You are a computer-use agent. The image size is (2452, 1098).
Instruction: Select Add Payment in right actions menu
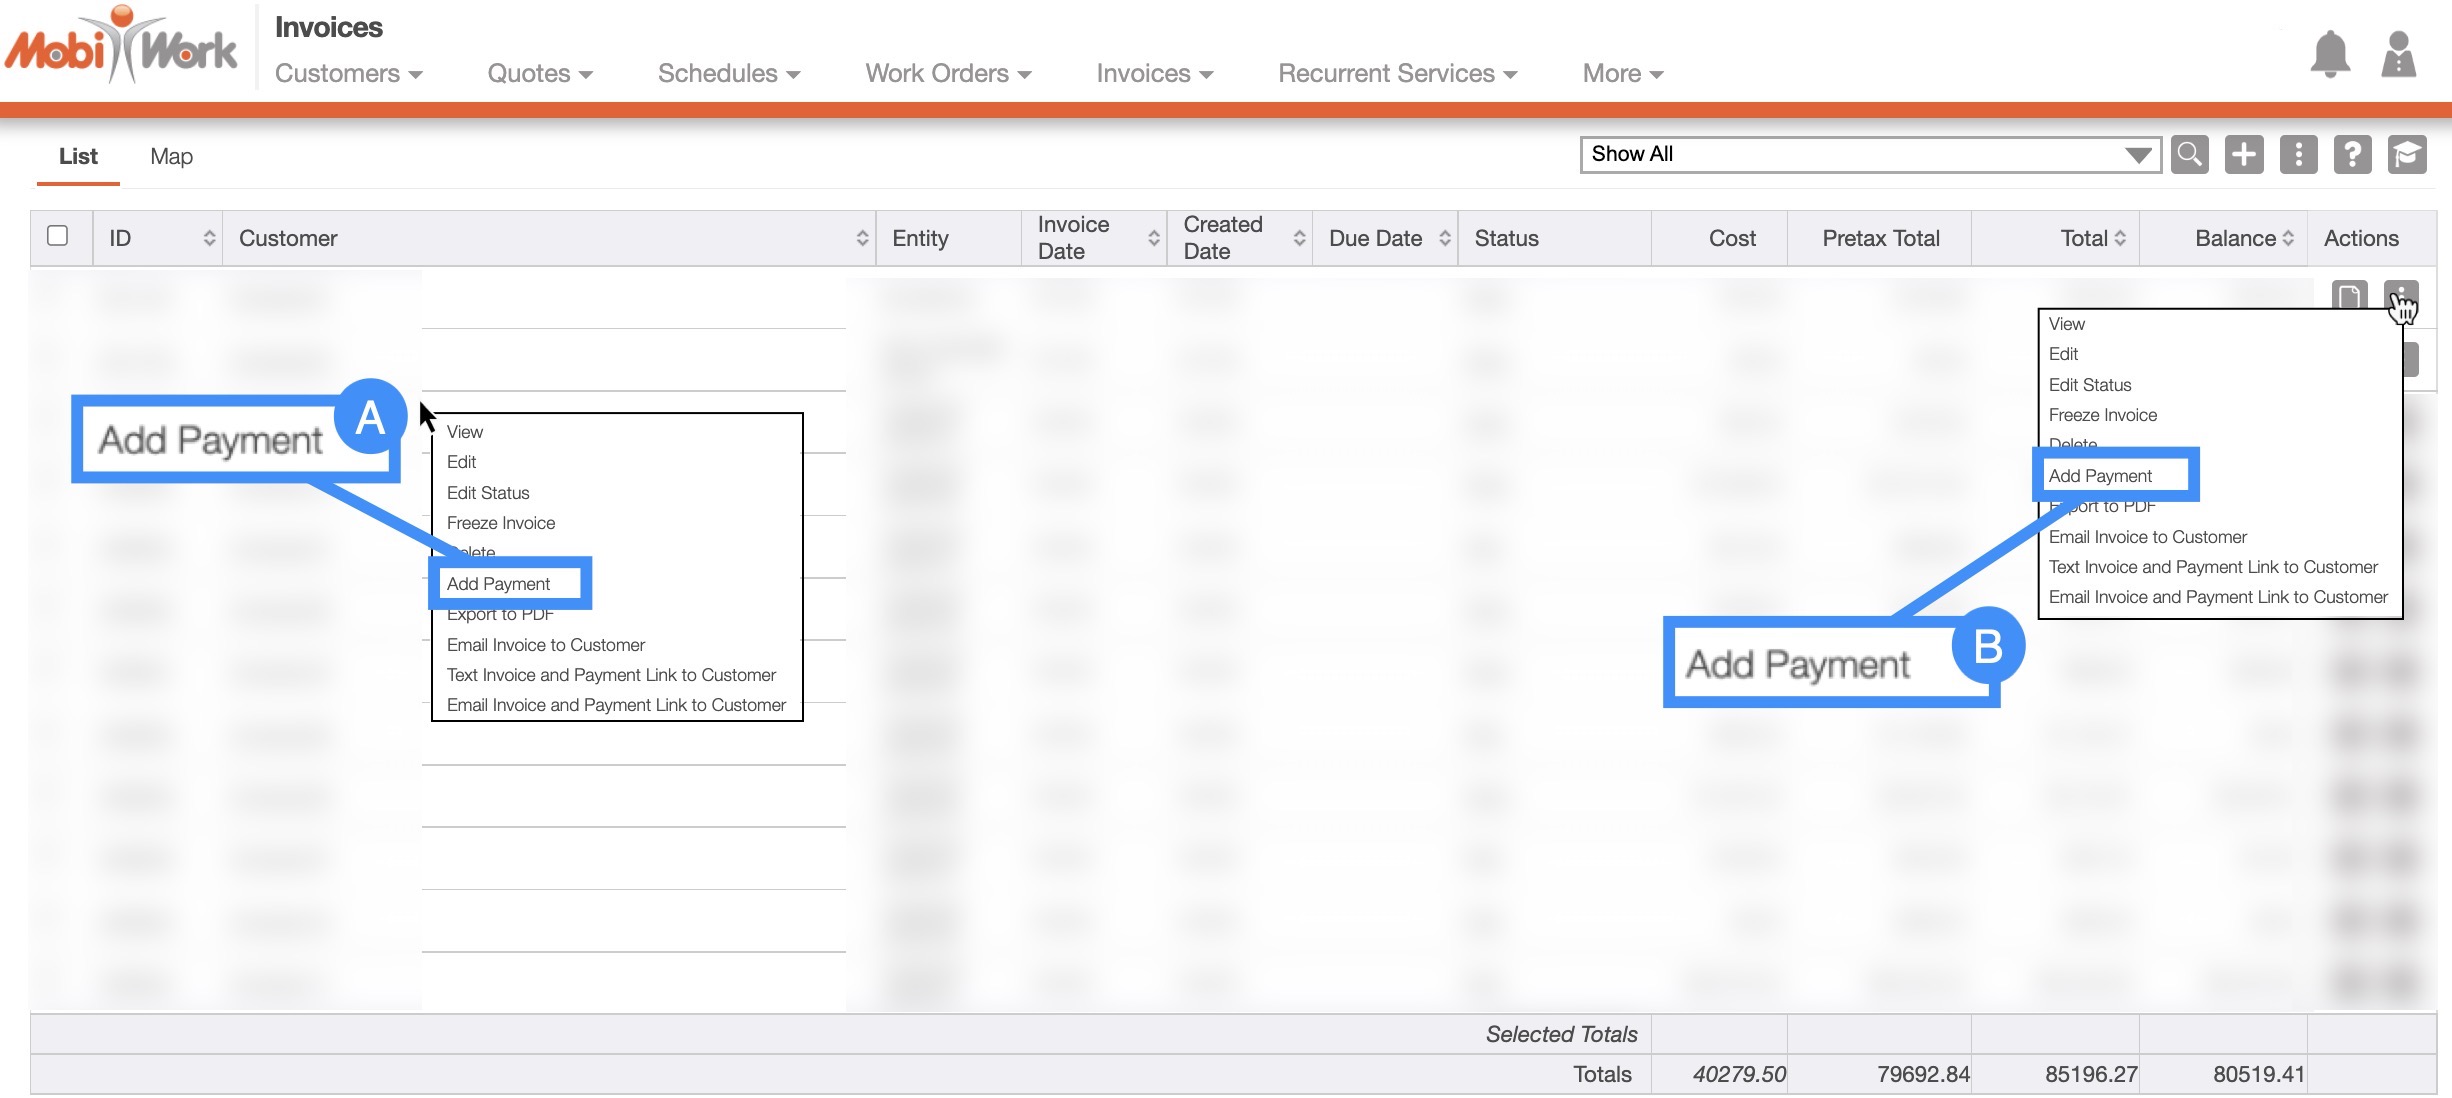[x=2100, y=476]
